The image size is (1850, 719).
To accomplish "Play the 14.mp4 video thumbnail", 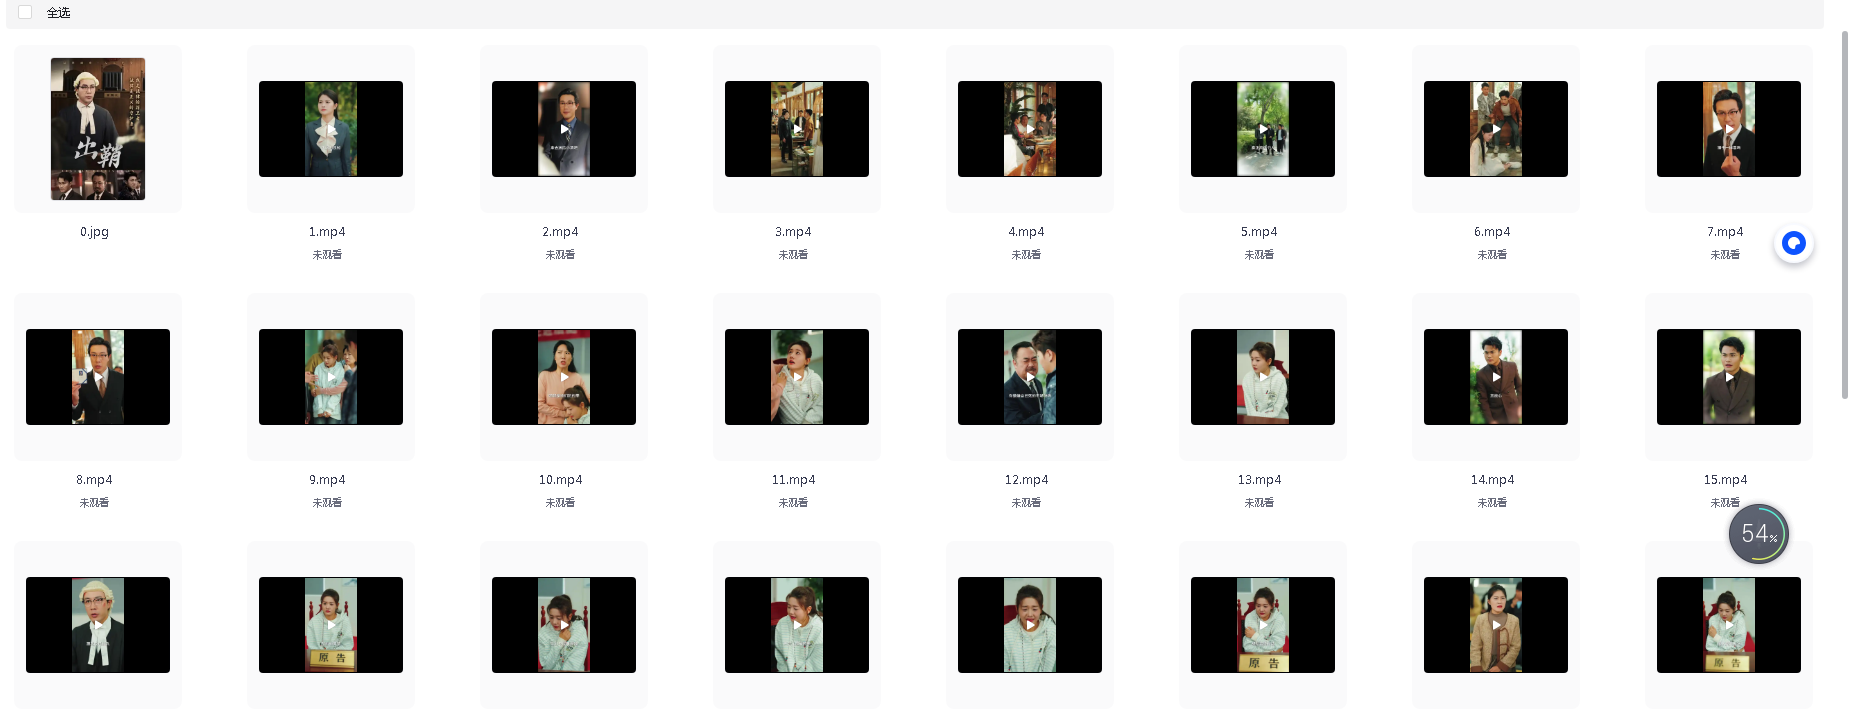I will pos(1496,377).
